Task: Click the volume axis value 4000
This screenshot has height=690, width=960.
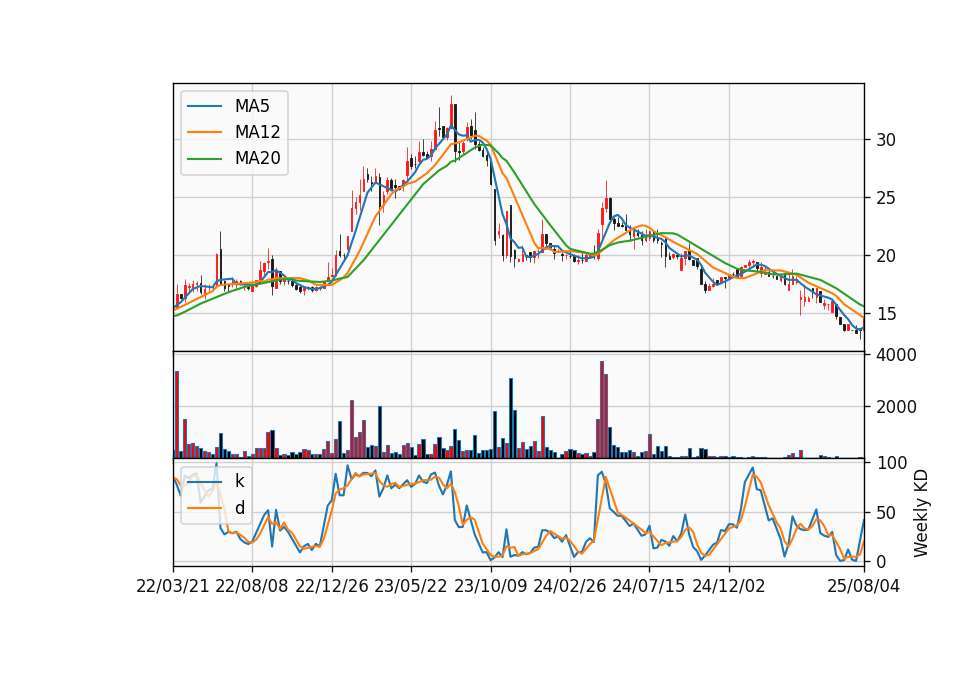Action: pos(896,354)
